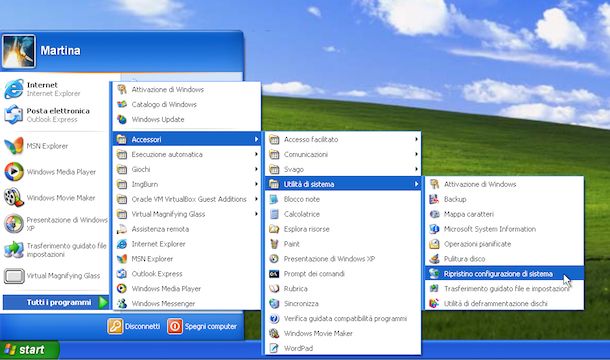Expand the ImgBurn submenu
Viewport: 610px width, 360px height.
click(x=187, y=184)
